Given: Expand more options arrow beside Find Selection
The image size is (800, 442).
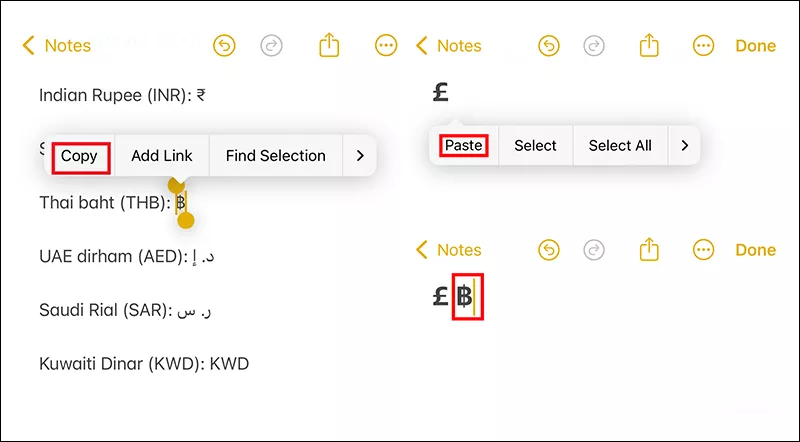Looking at the screenshot, I should coord(360,156).
